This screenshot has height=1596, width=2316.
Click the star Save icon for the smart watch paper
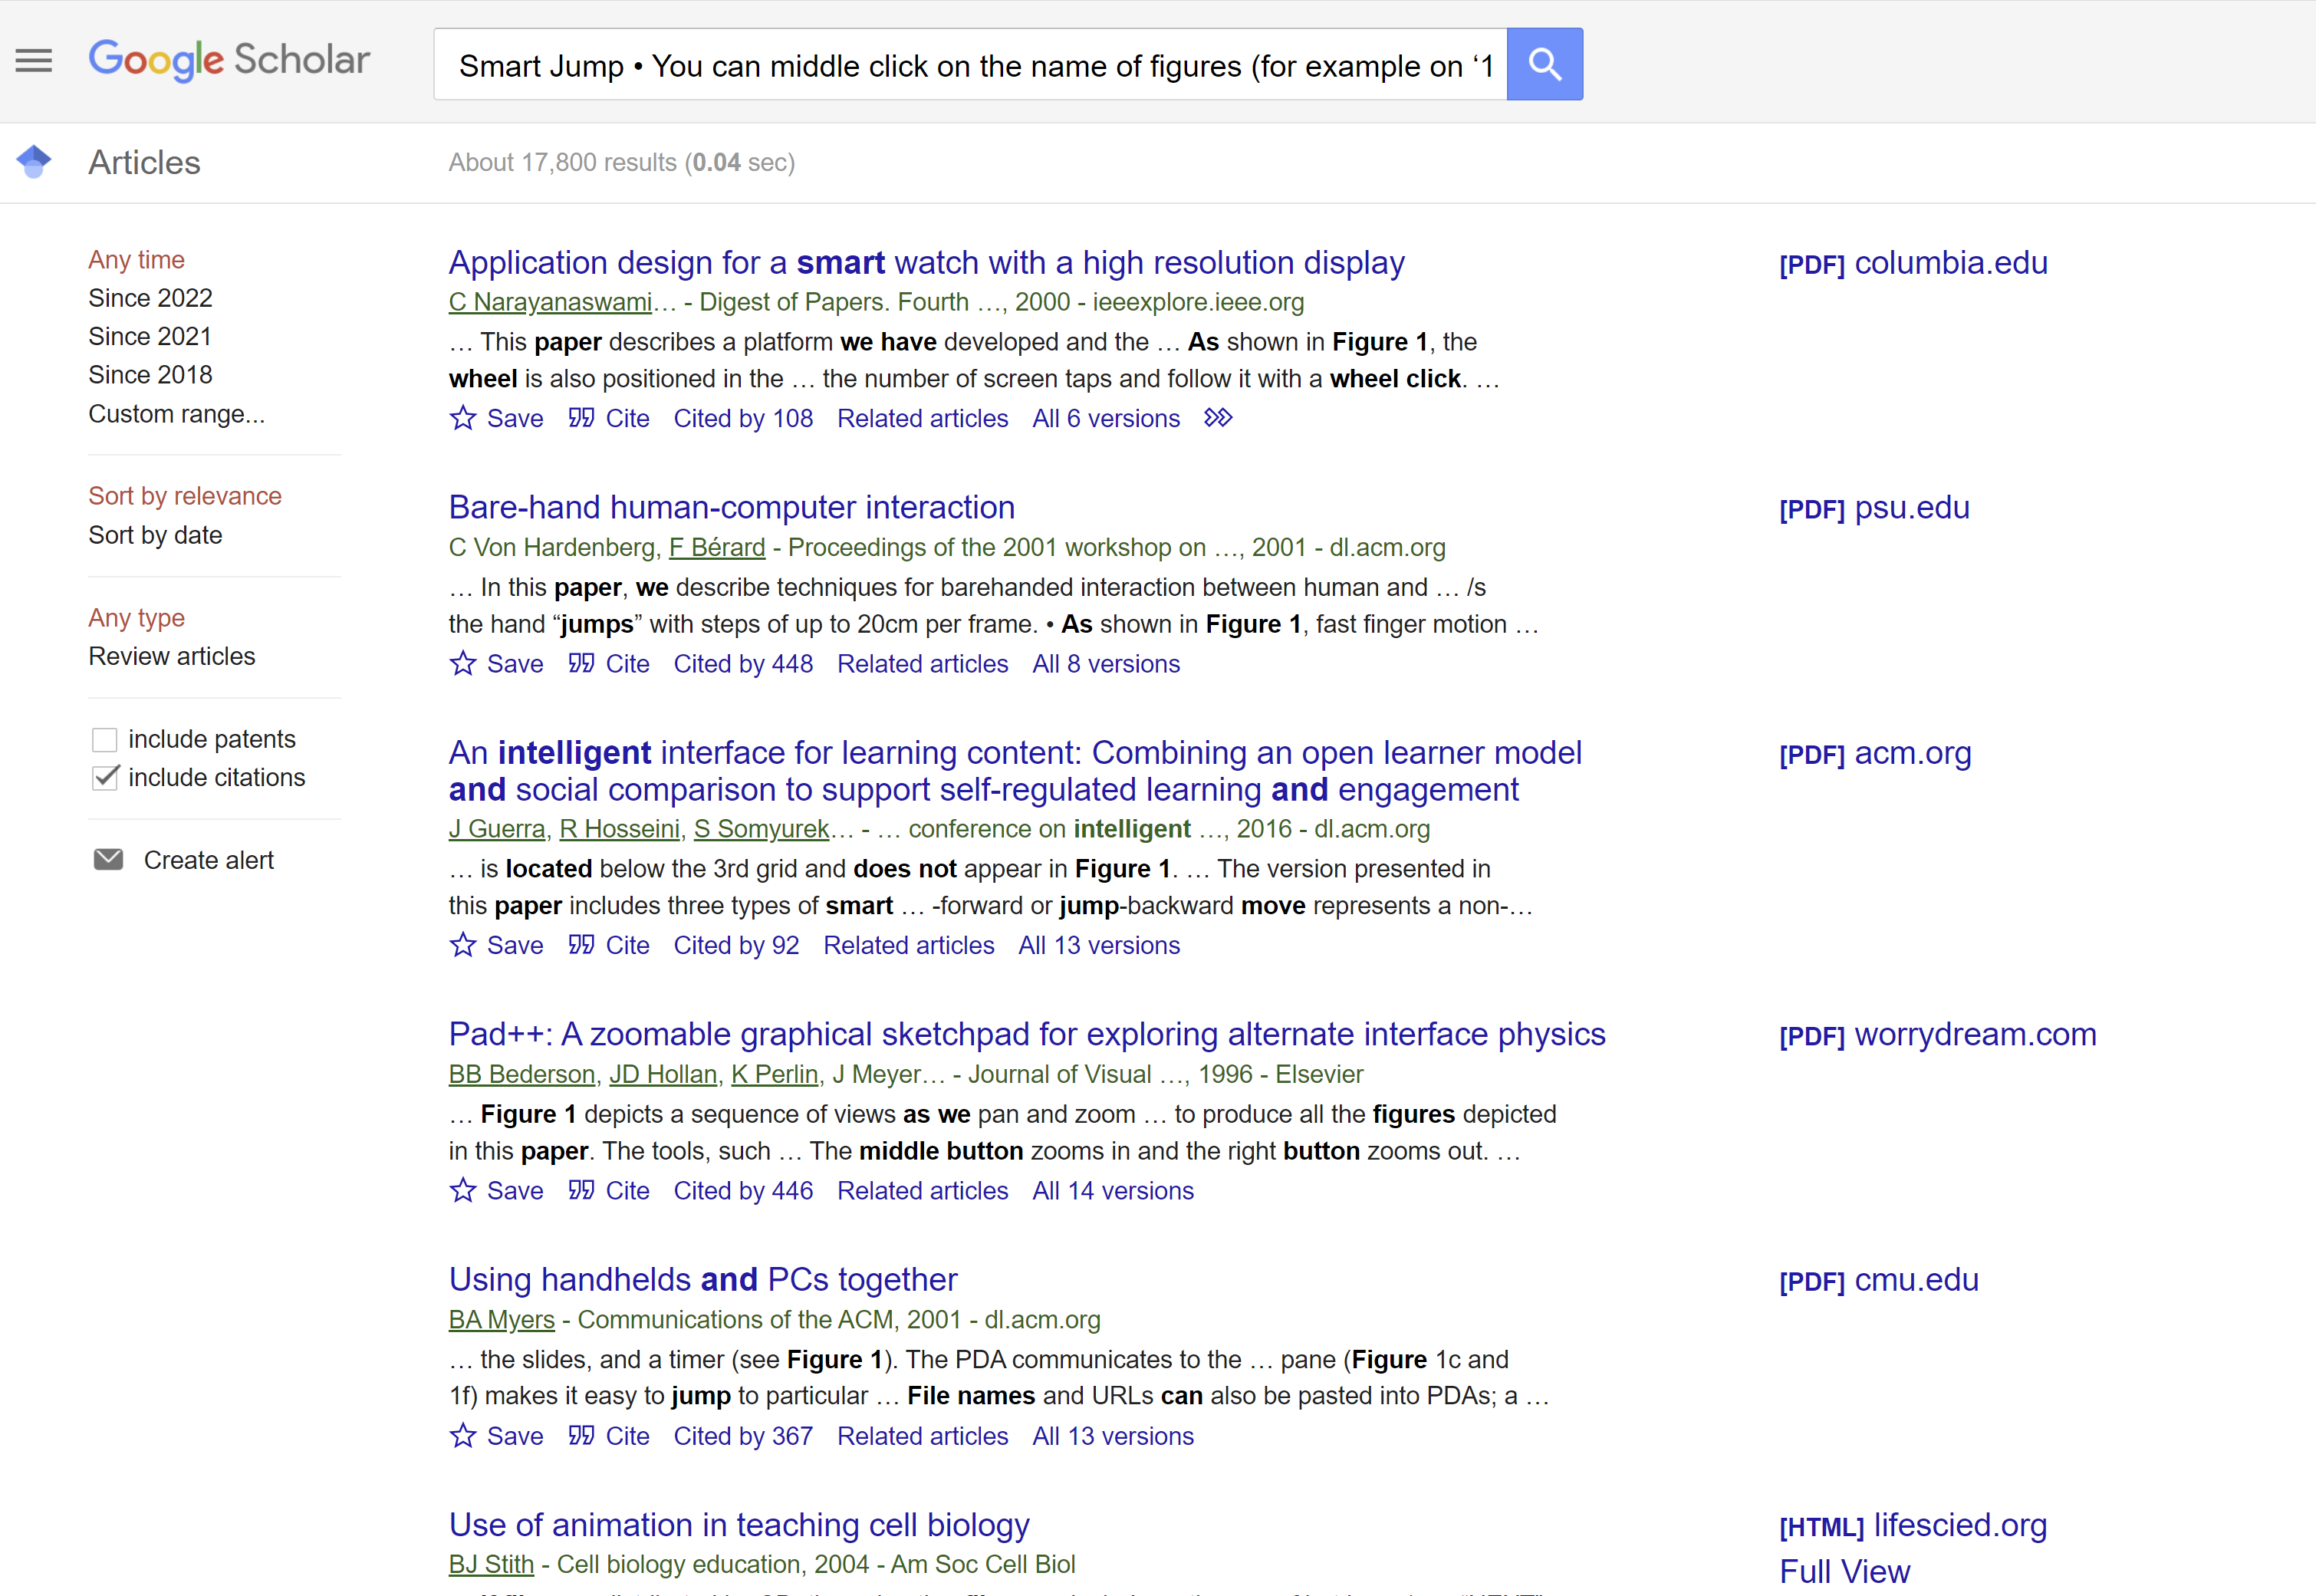(463, 418)
